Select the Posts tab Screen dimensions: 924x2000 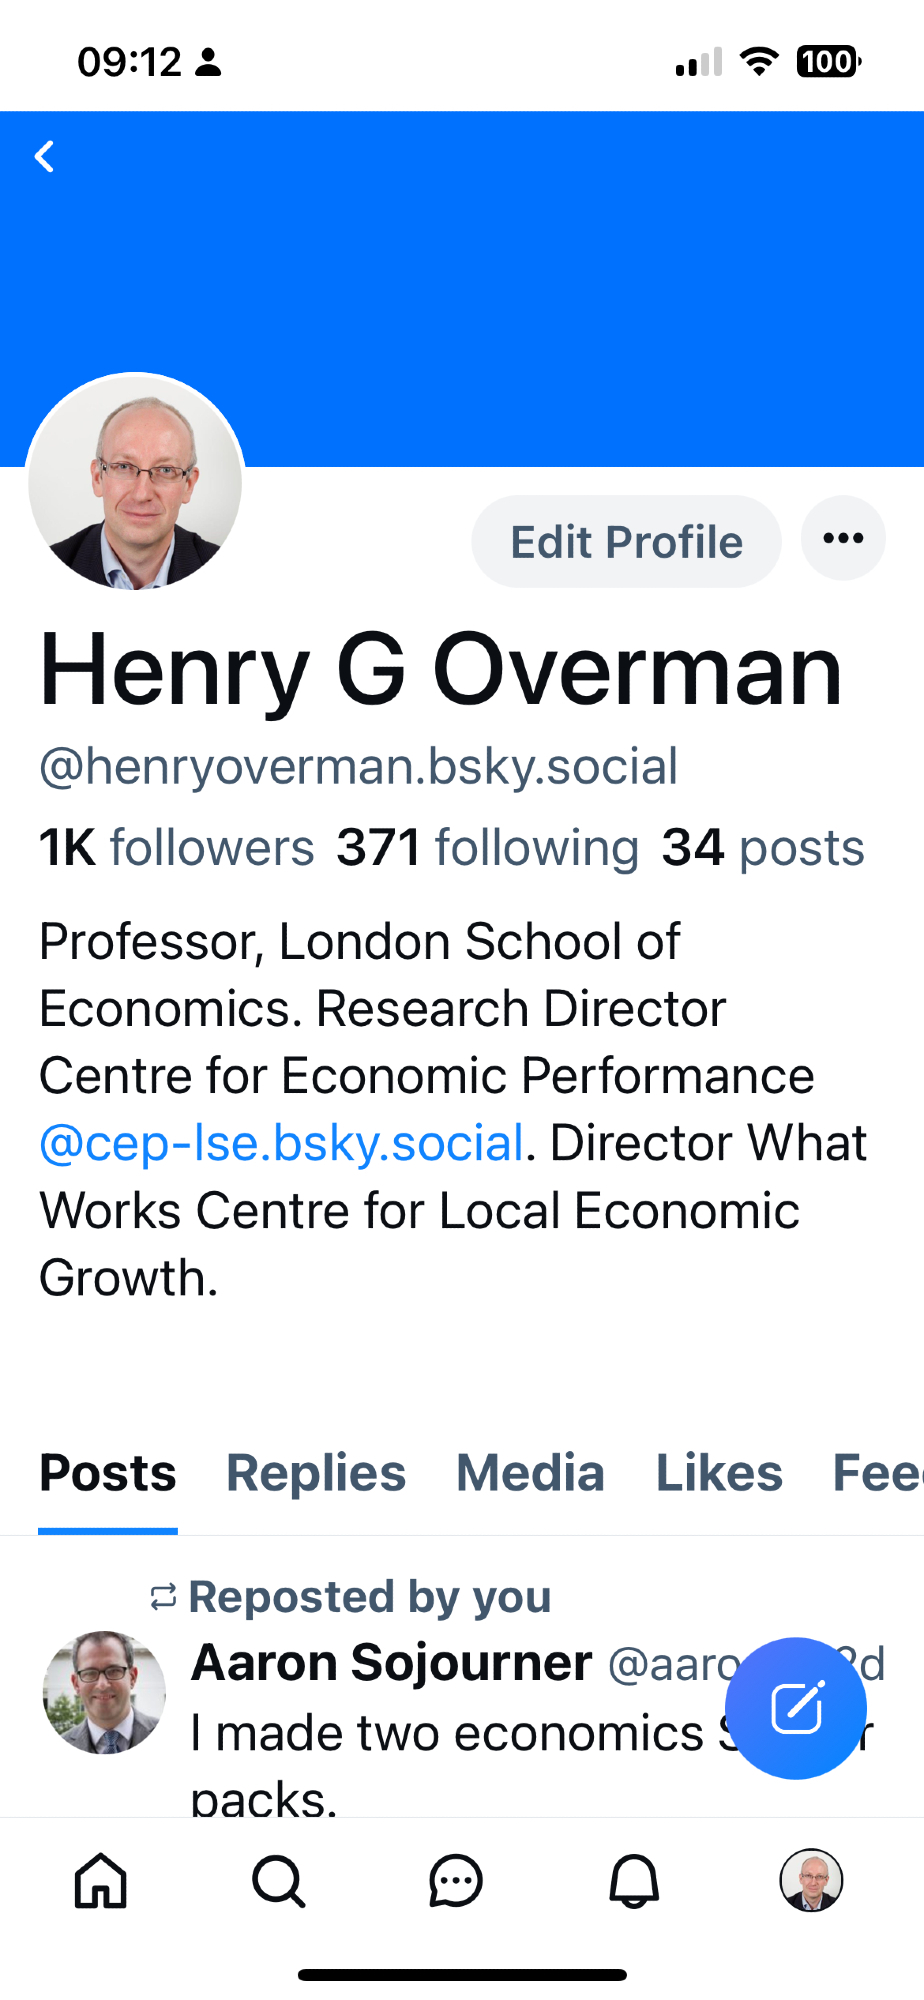pos(108,1473)
